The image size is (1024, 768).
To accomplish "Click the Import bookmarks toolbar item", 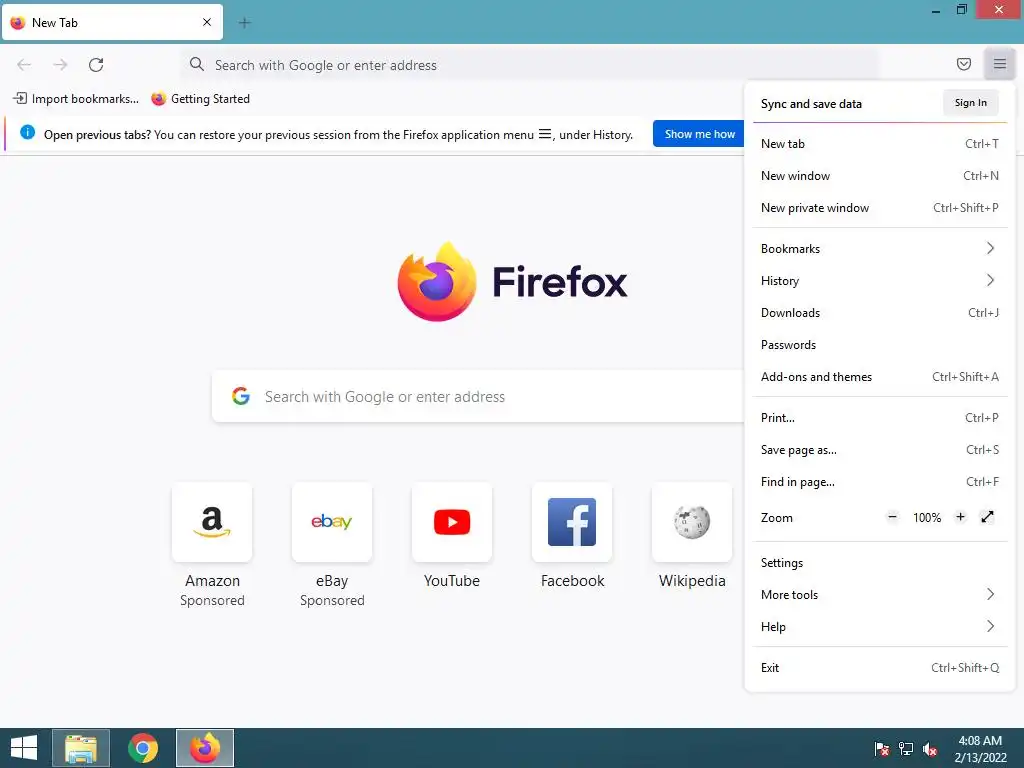I will click(x=76, y=99).
